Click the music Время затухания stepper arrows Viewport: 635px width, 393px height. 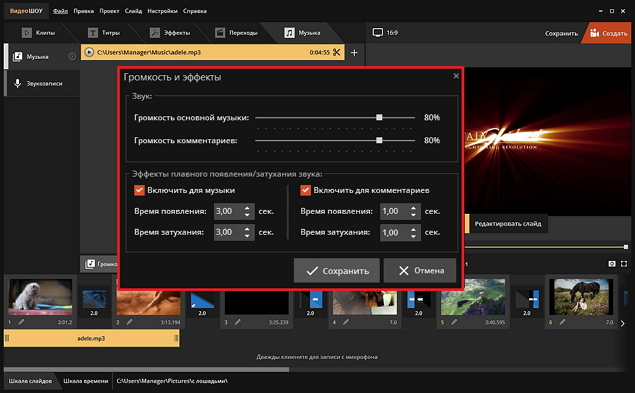[247, 232]
